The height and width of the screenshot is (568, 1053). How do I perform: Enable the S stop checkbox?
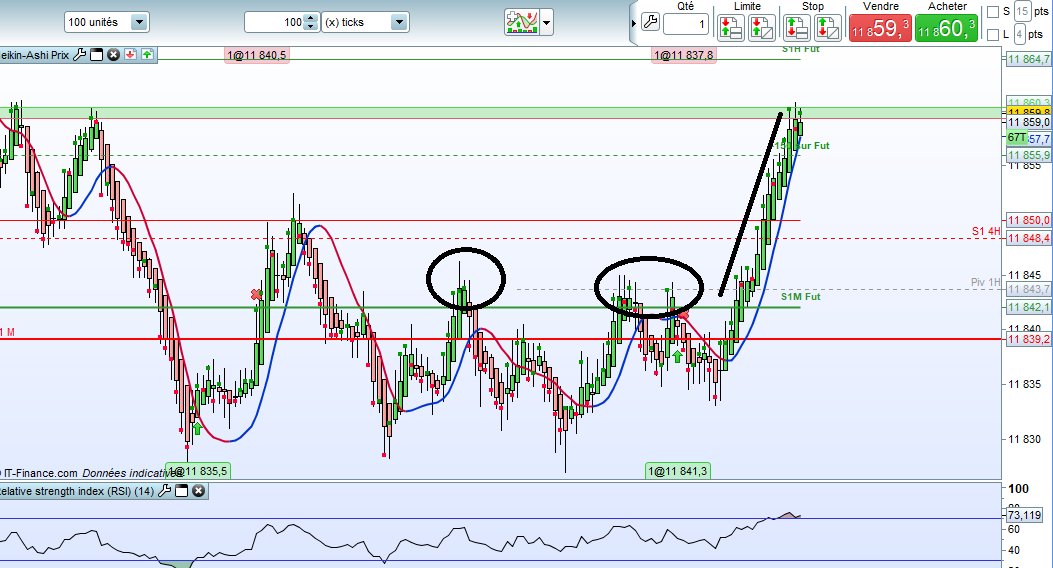pos(993,11)
